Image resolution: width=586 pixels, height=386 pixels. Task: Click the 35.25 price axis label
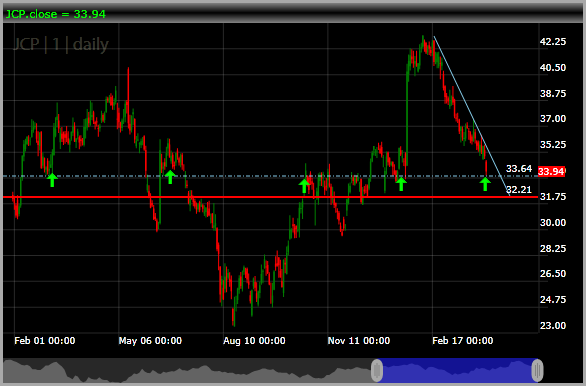click(553, 145)
